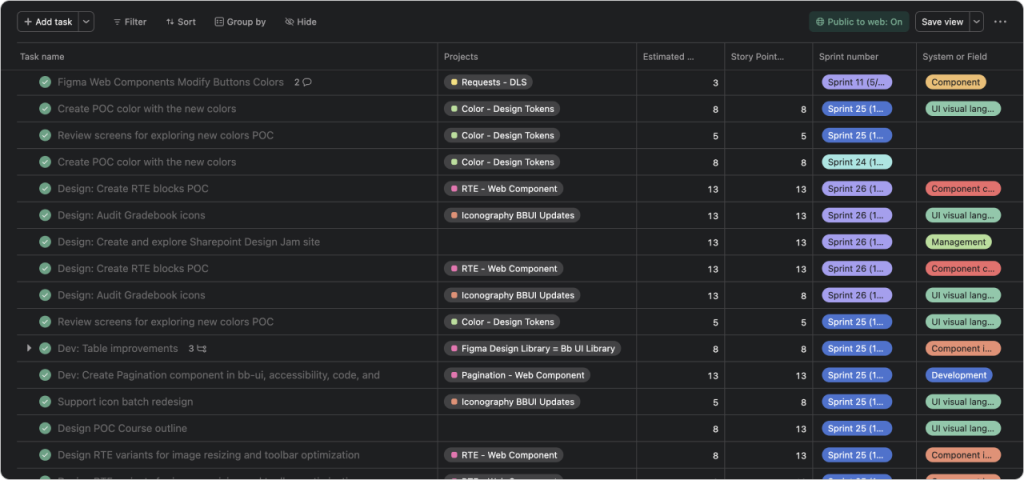
Task: Click the Projects column header
Action: 461,57
